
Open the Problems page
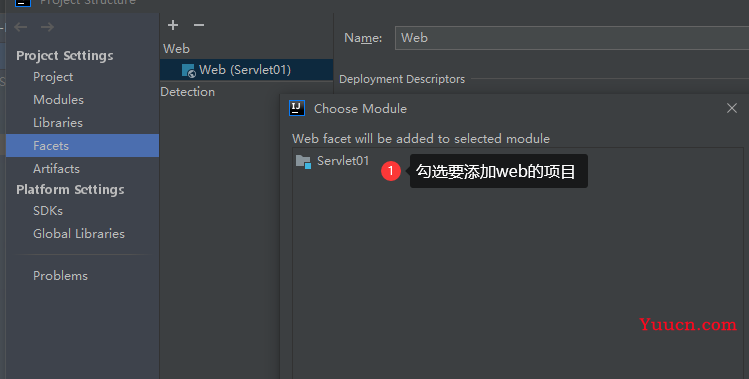[60, 276]
